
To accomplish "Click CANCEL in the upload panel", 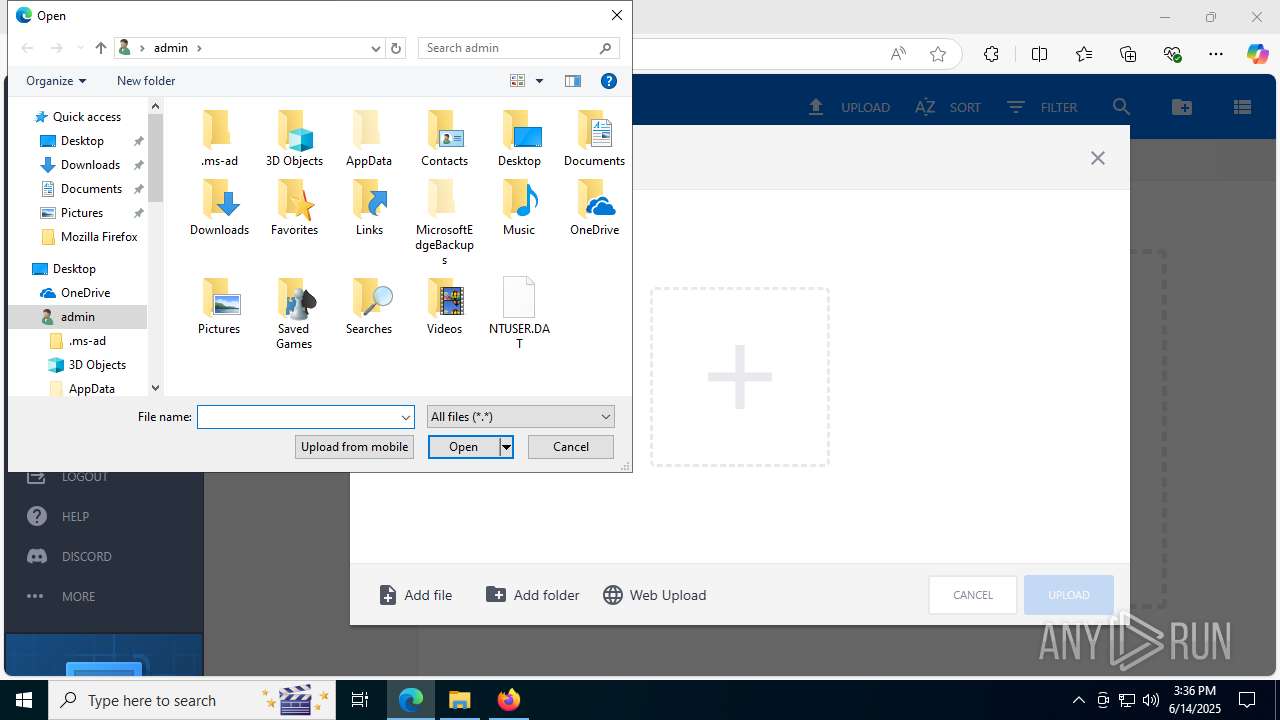I will click(x=973, y=595).
